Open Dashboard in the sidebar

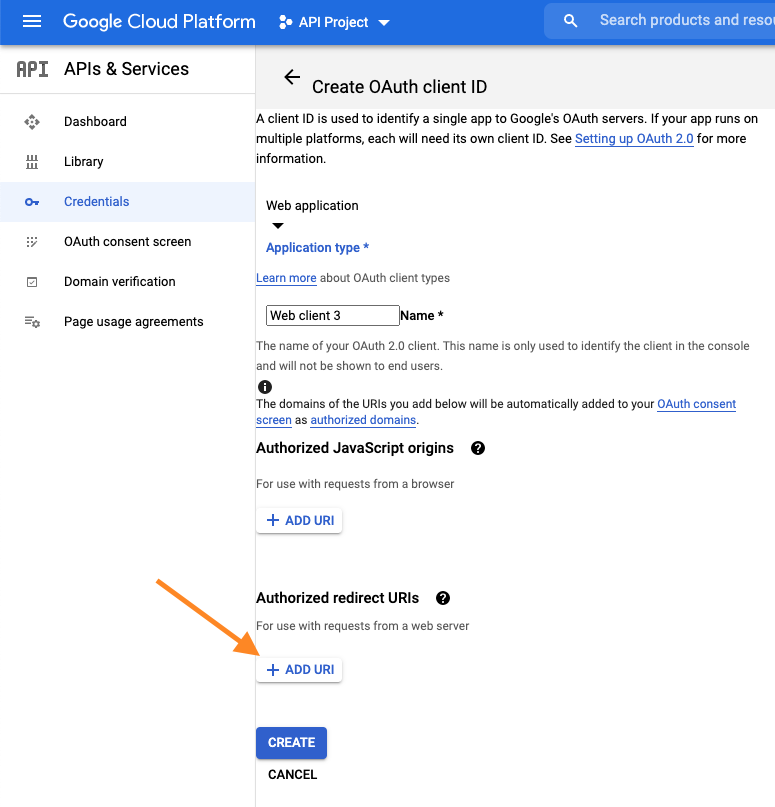[128, 121]
